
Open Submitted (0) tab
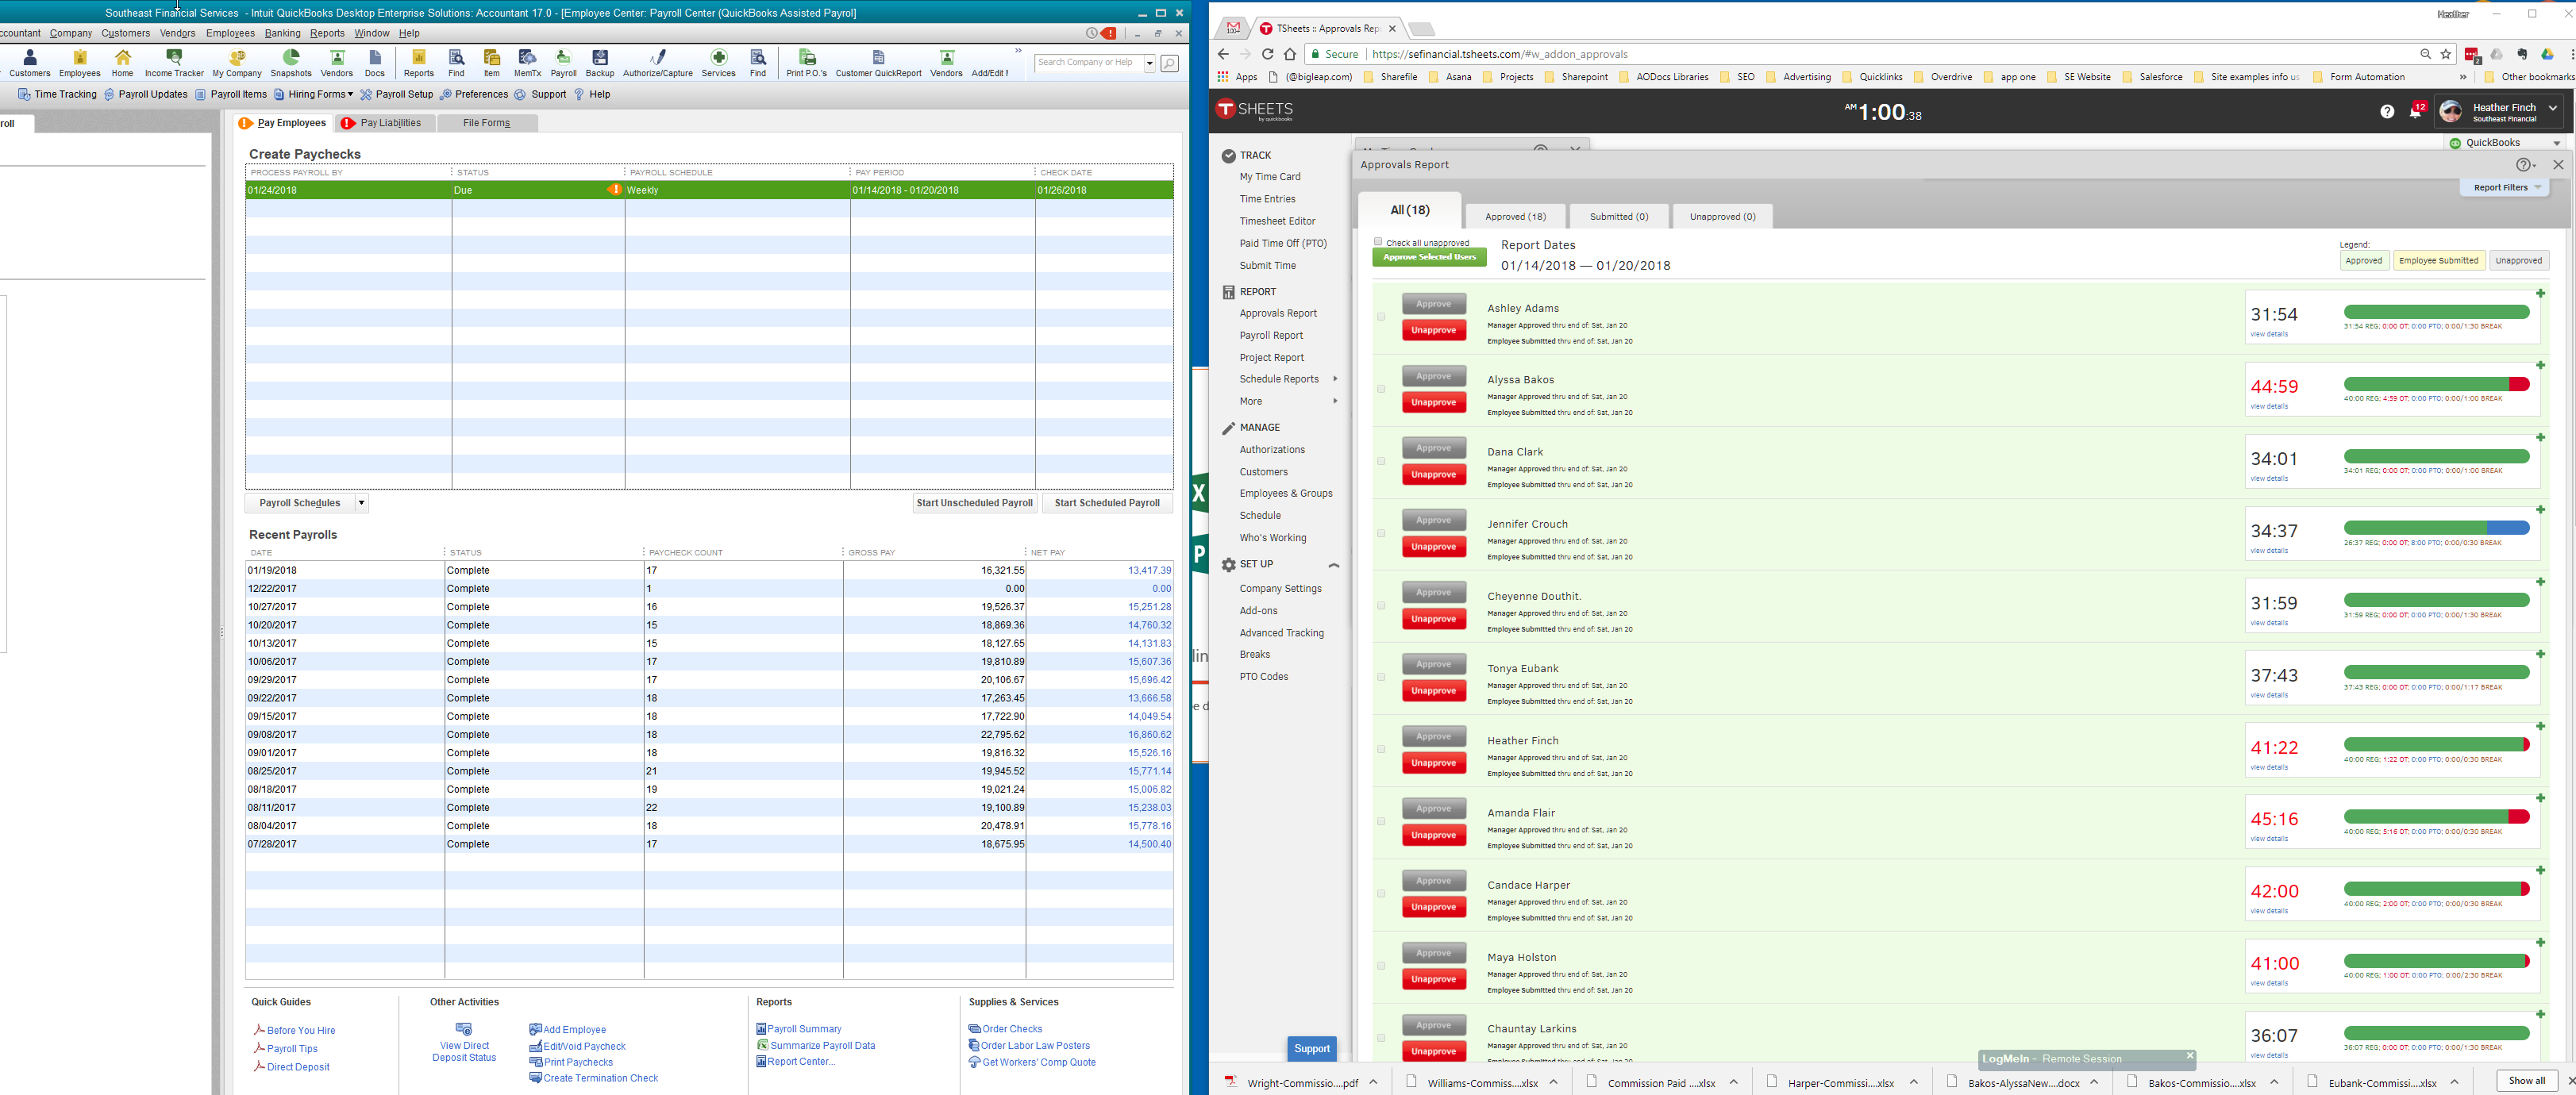tap(1618, 216)
